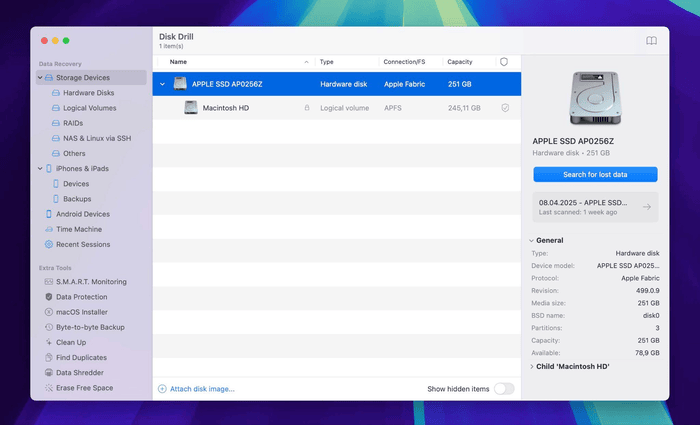Click the '499.0.9' revision value
Screen dimensions: 700x425
tap(648, 291)
